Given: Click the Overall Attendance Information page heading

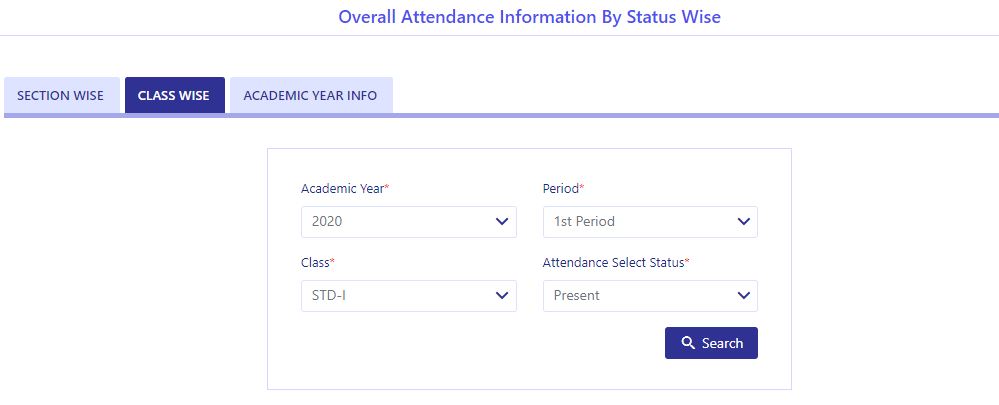Looking at the screenshot, I should pyautogui.click(x=529, y=17).
